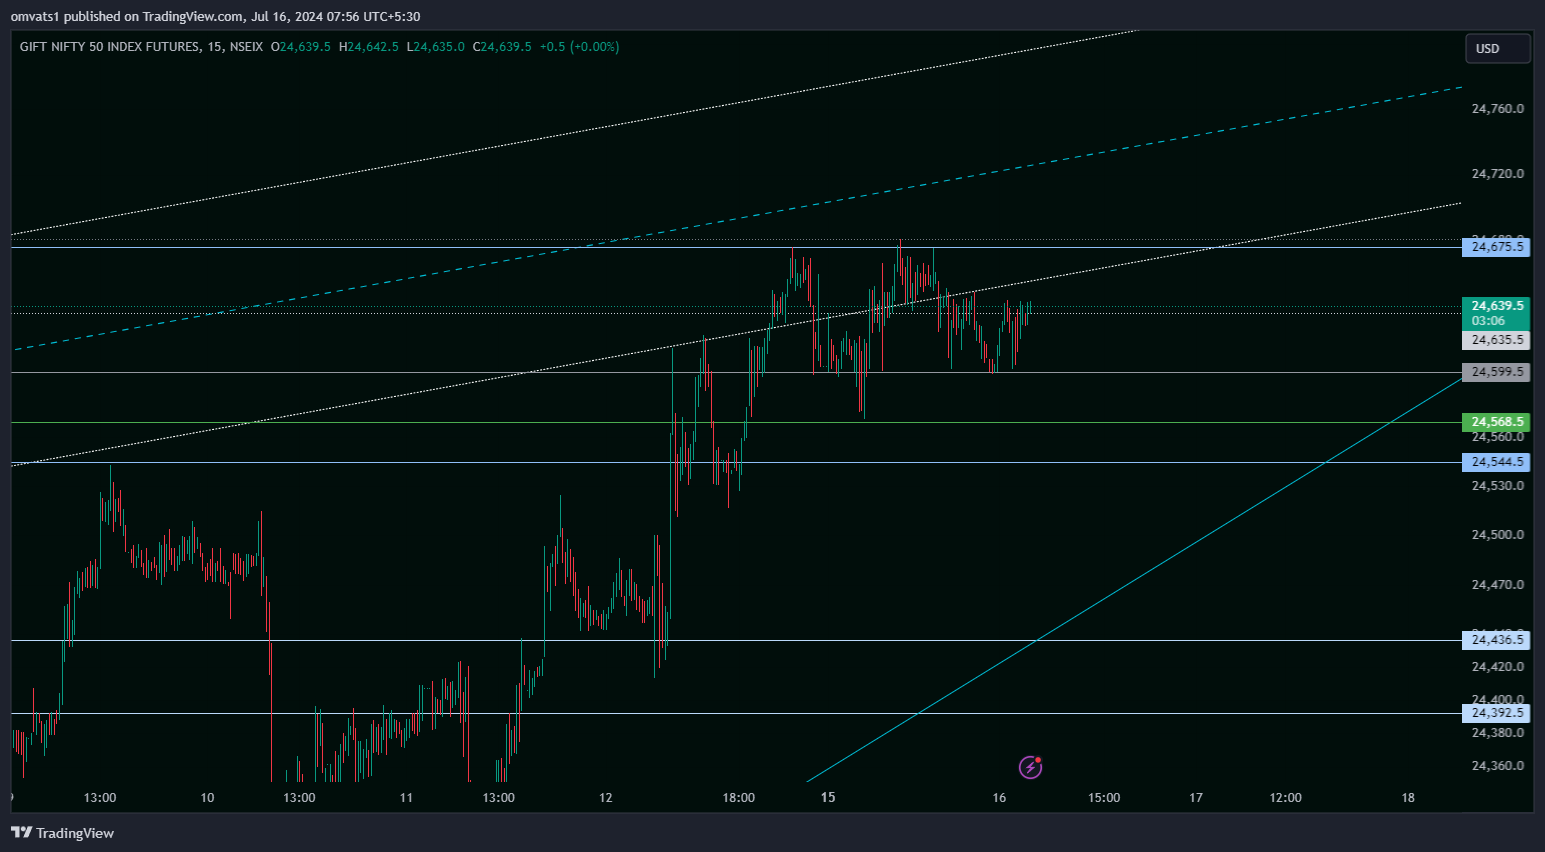Select the green 24,568.5 price label
This screenshot has height=852, width=1545.
(x=1496, y=422)
